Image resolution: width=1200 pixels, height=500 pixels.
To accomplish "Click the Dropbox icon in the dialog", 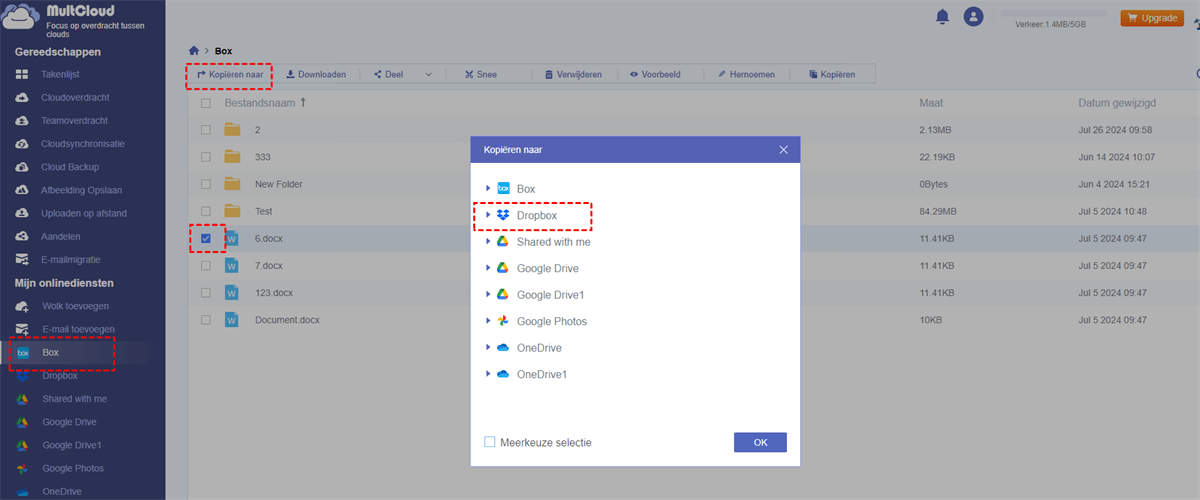I will point(504,215).
